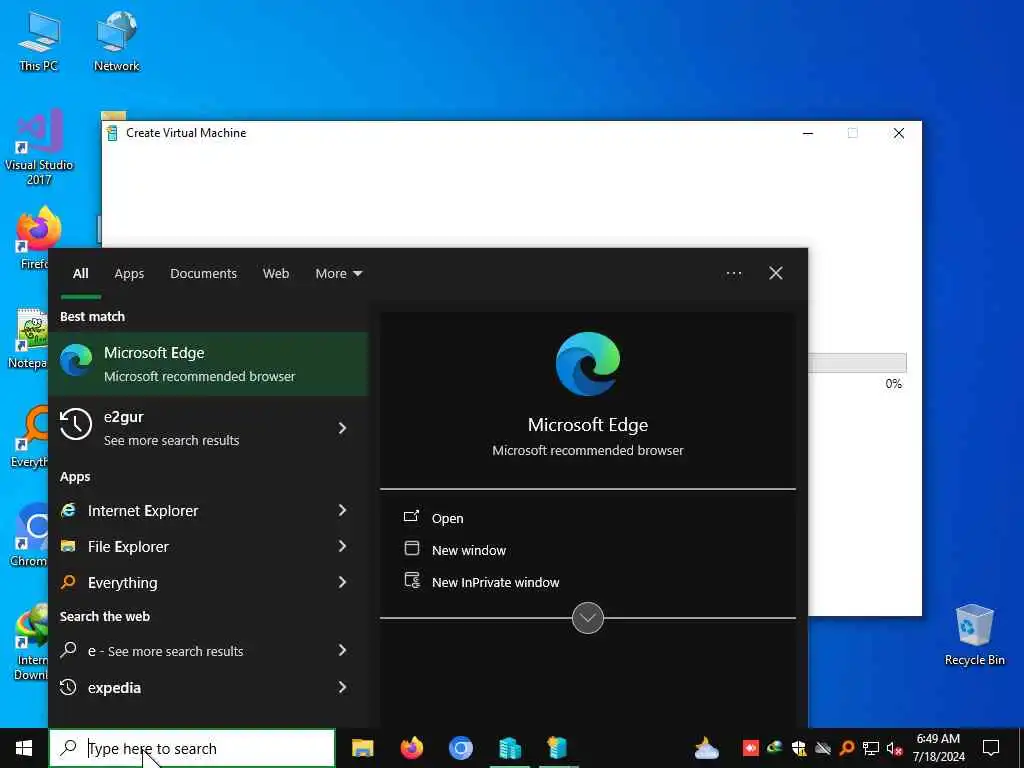Switch to the Web search tab
This screenshot has height=768, width=1024.
point(276,274)
